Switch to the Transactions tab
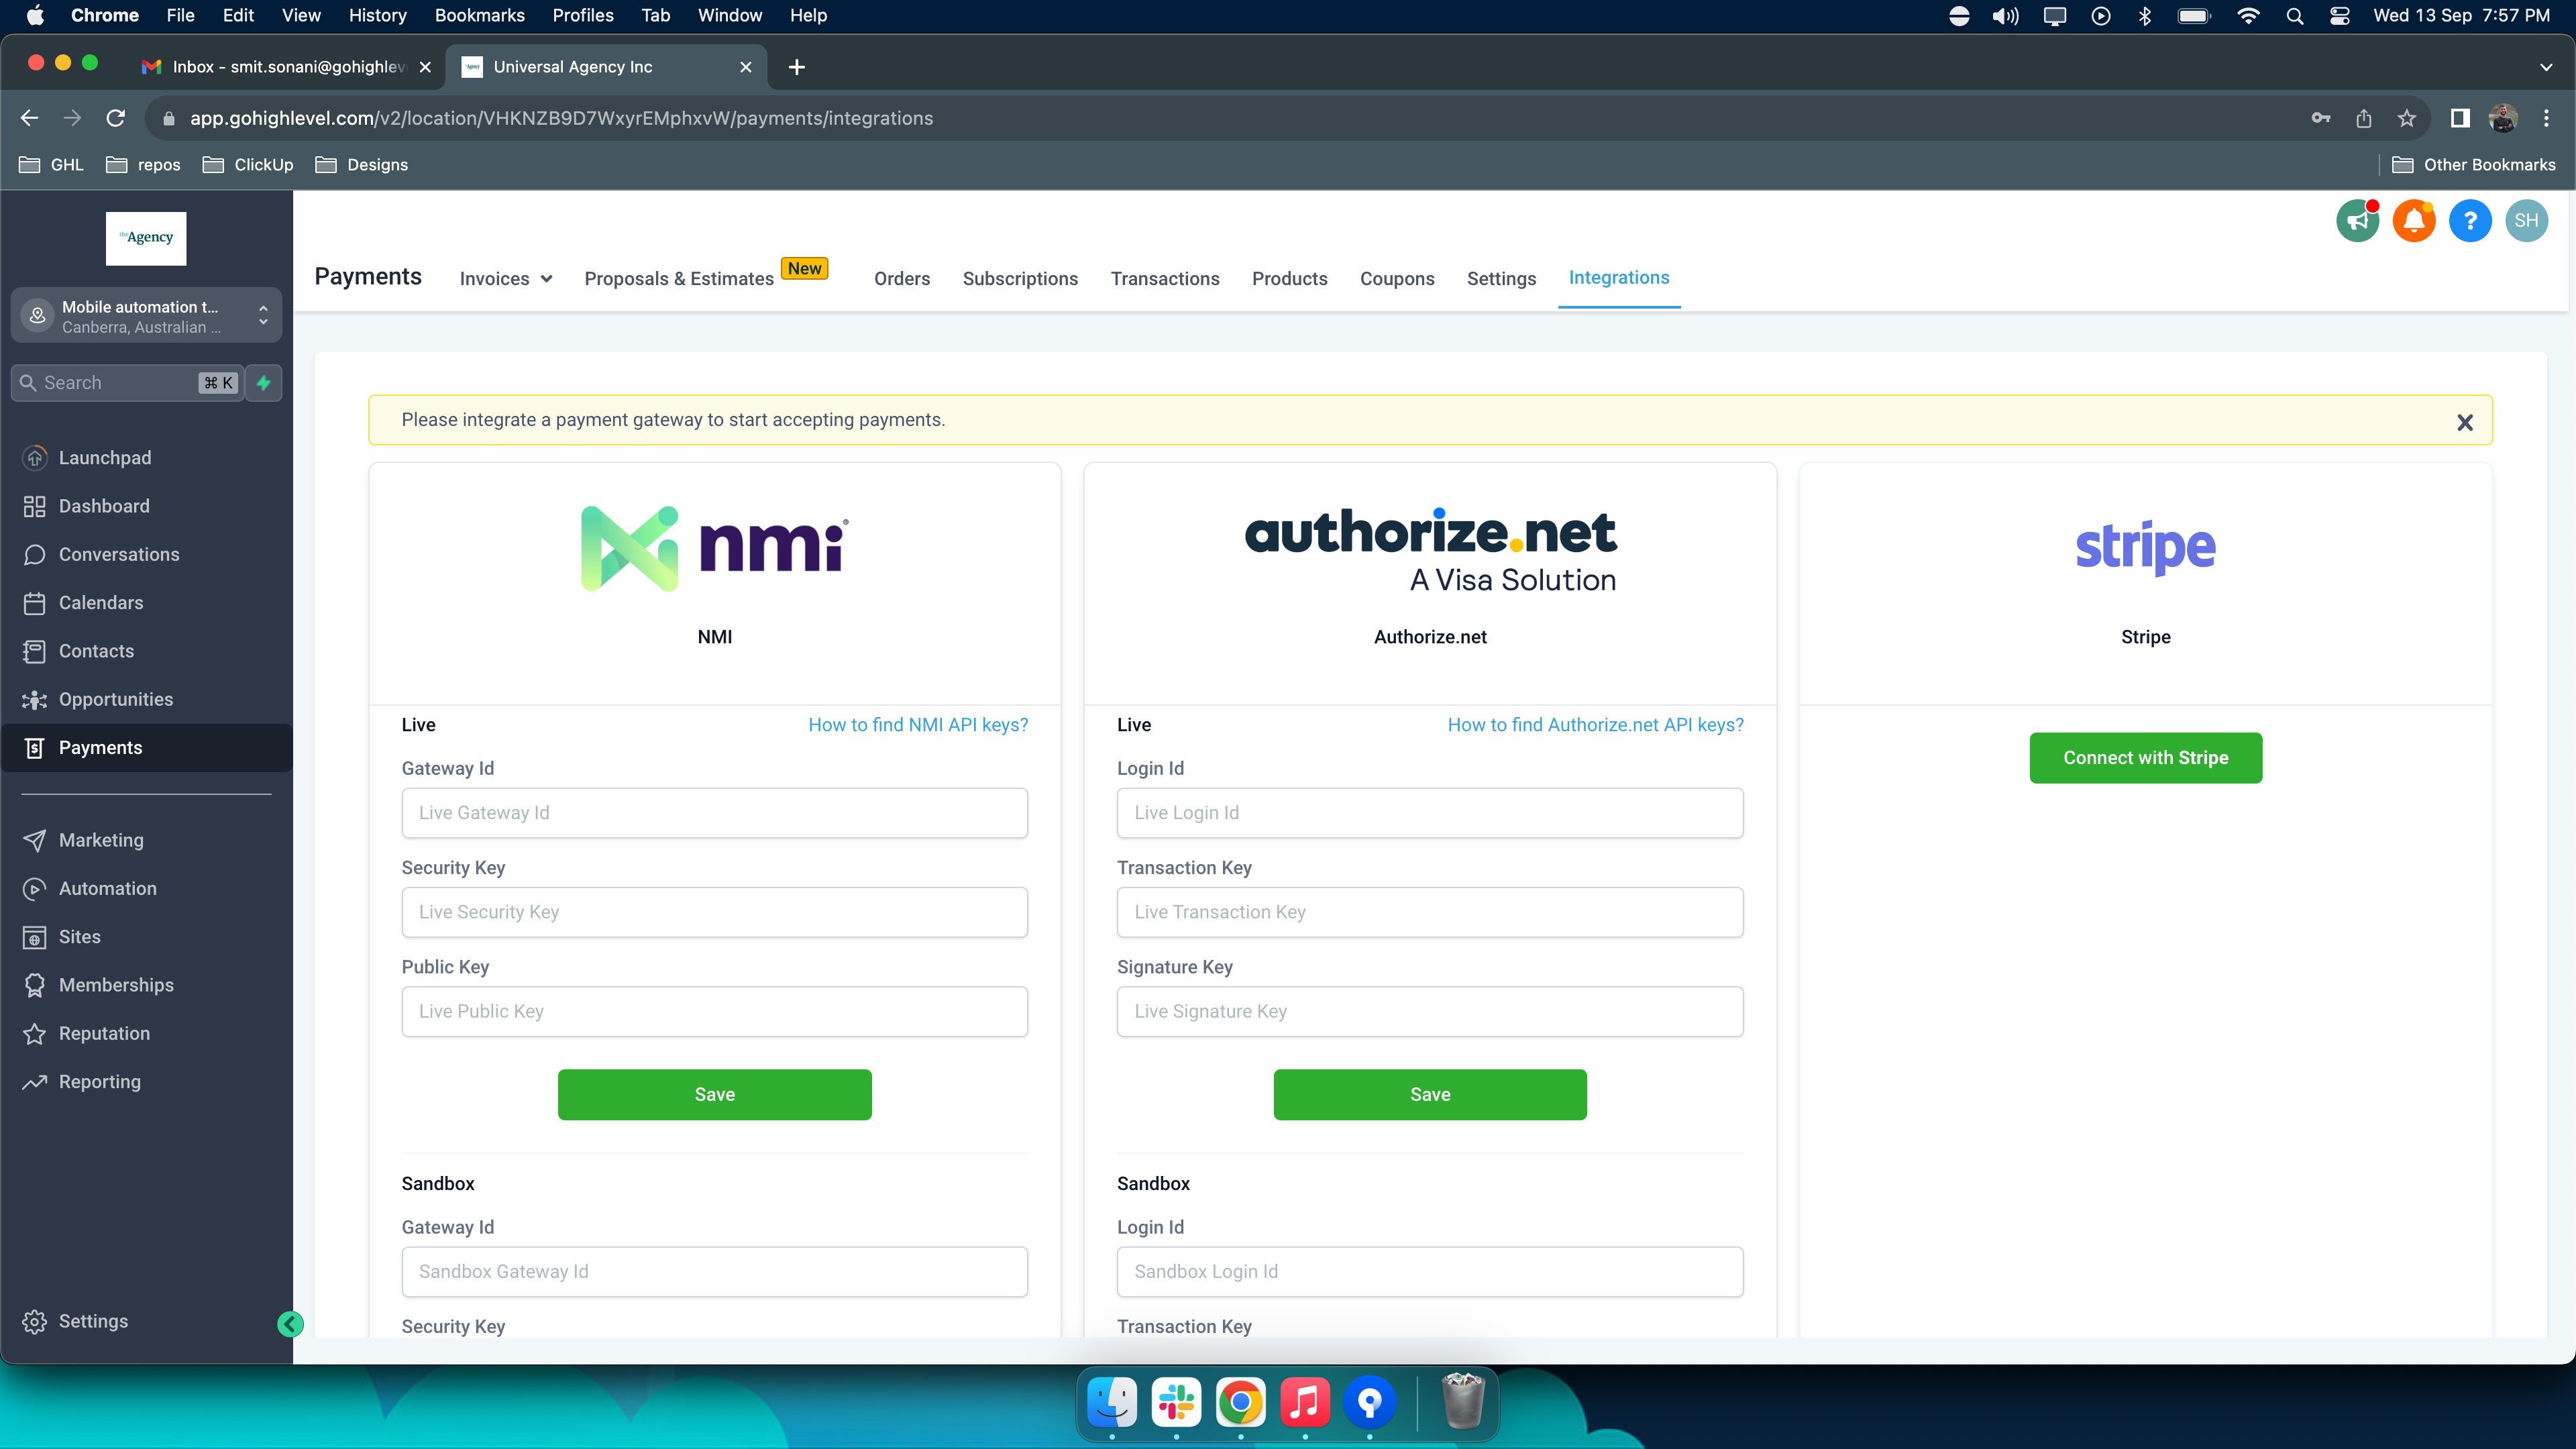This screenshot has height=1449, width=2576. [x=1164, y=279]
